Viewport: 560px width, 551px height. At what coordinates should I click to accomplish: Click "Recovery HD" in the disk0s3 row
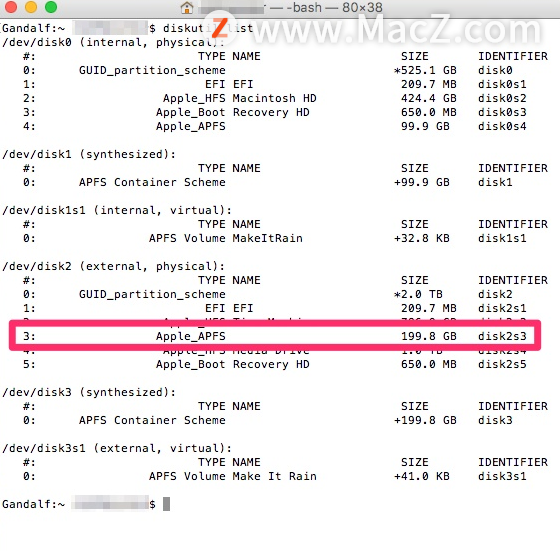pyautogui.click(x=271, y=112)
